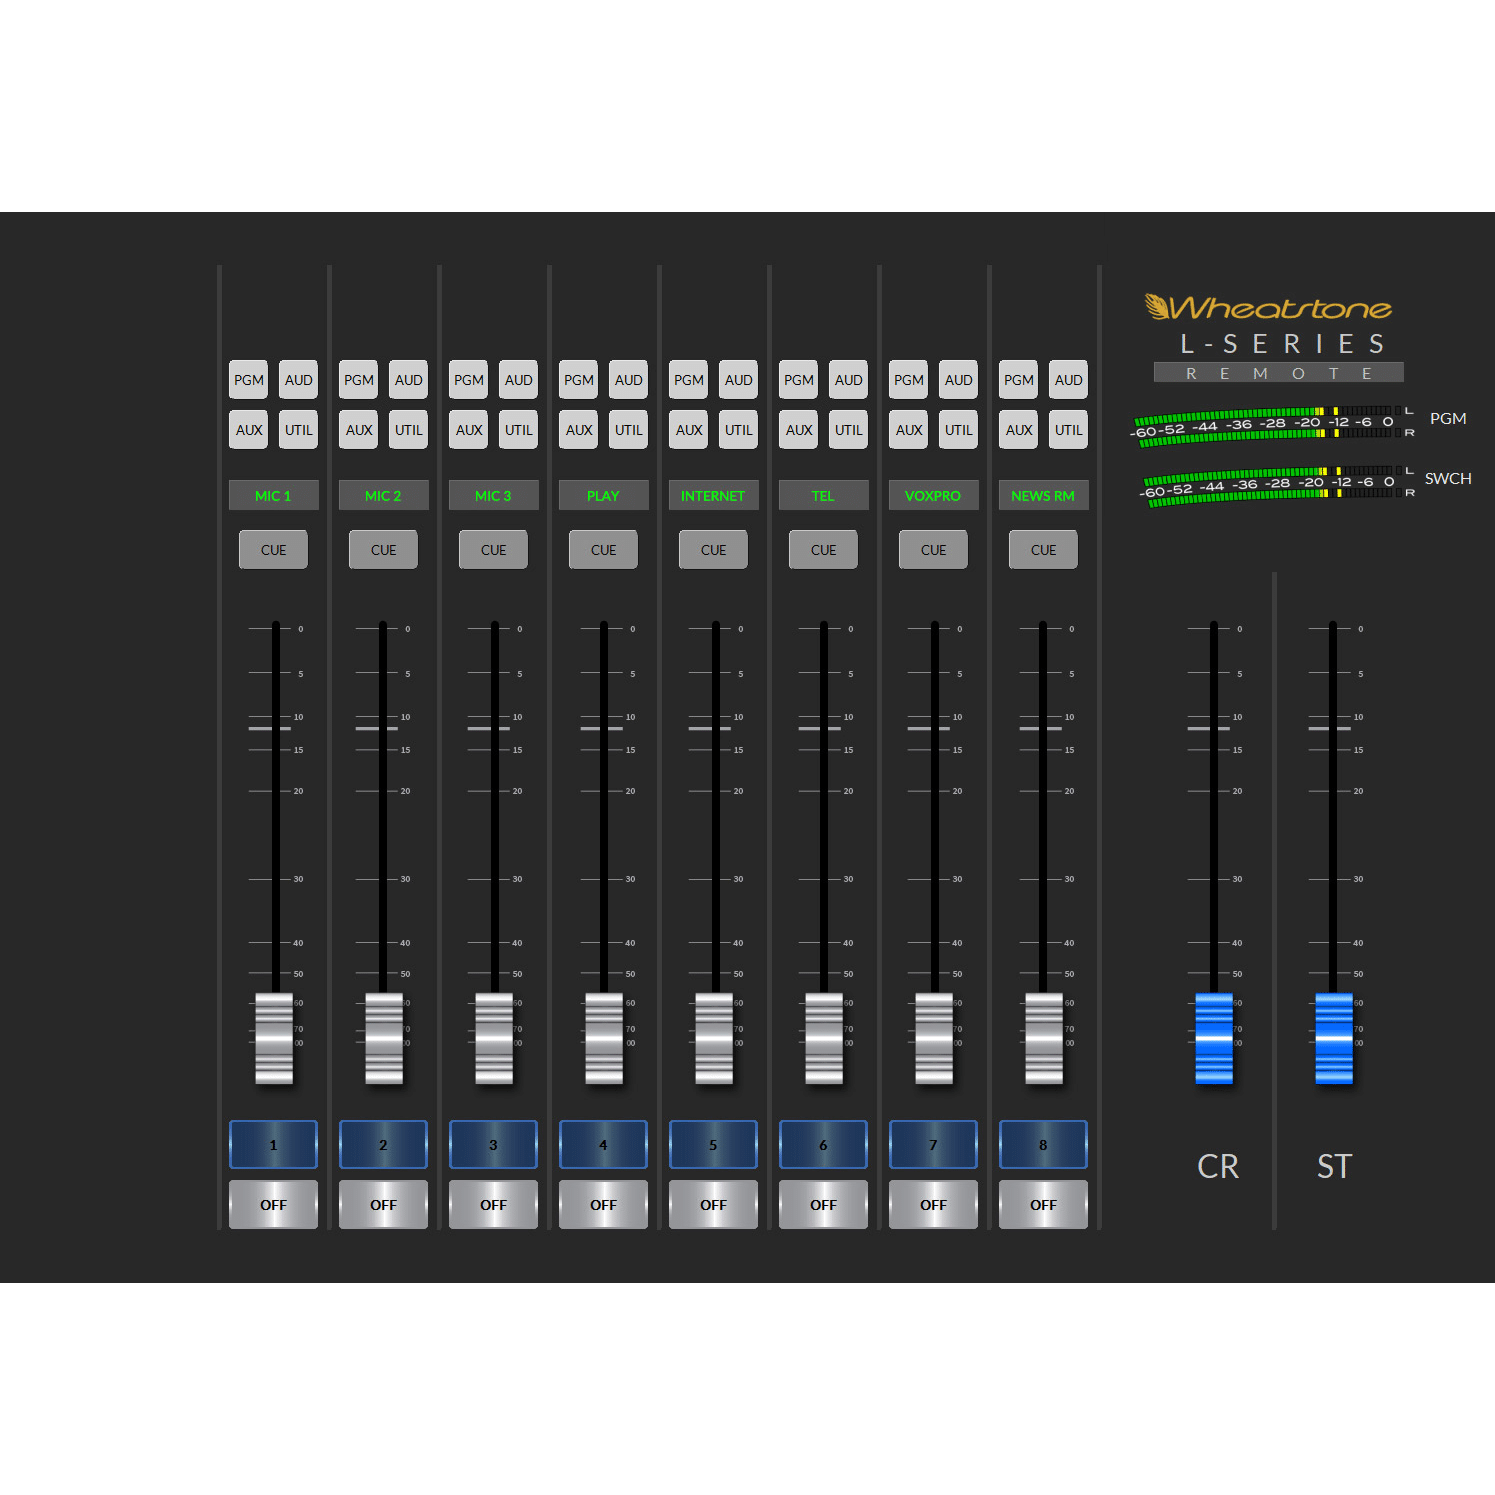The width and height of the screenshot is (1495, 1495).
Task: Toggle AUD bus on MIC 2 channel
Action: 408,380
